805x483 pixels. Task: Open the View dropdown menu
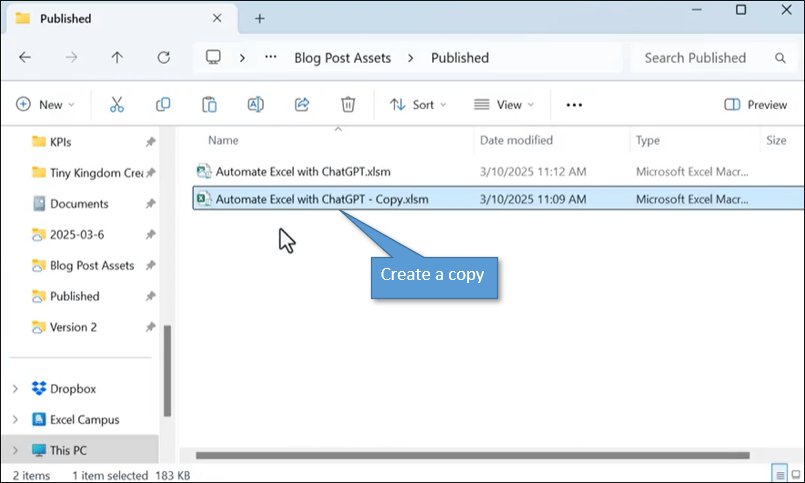point(503,104)
